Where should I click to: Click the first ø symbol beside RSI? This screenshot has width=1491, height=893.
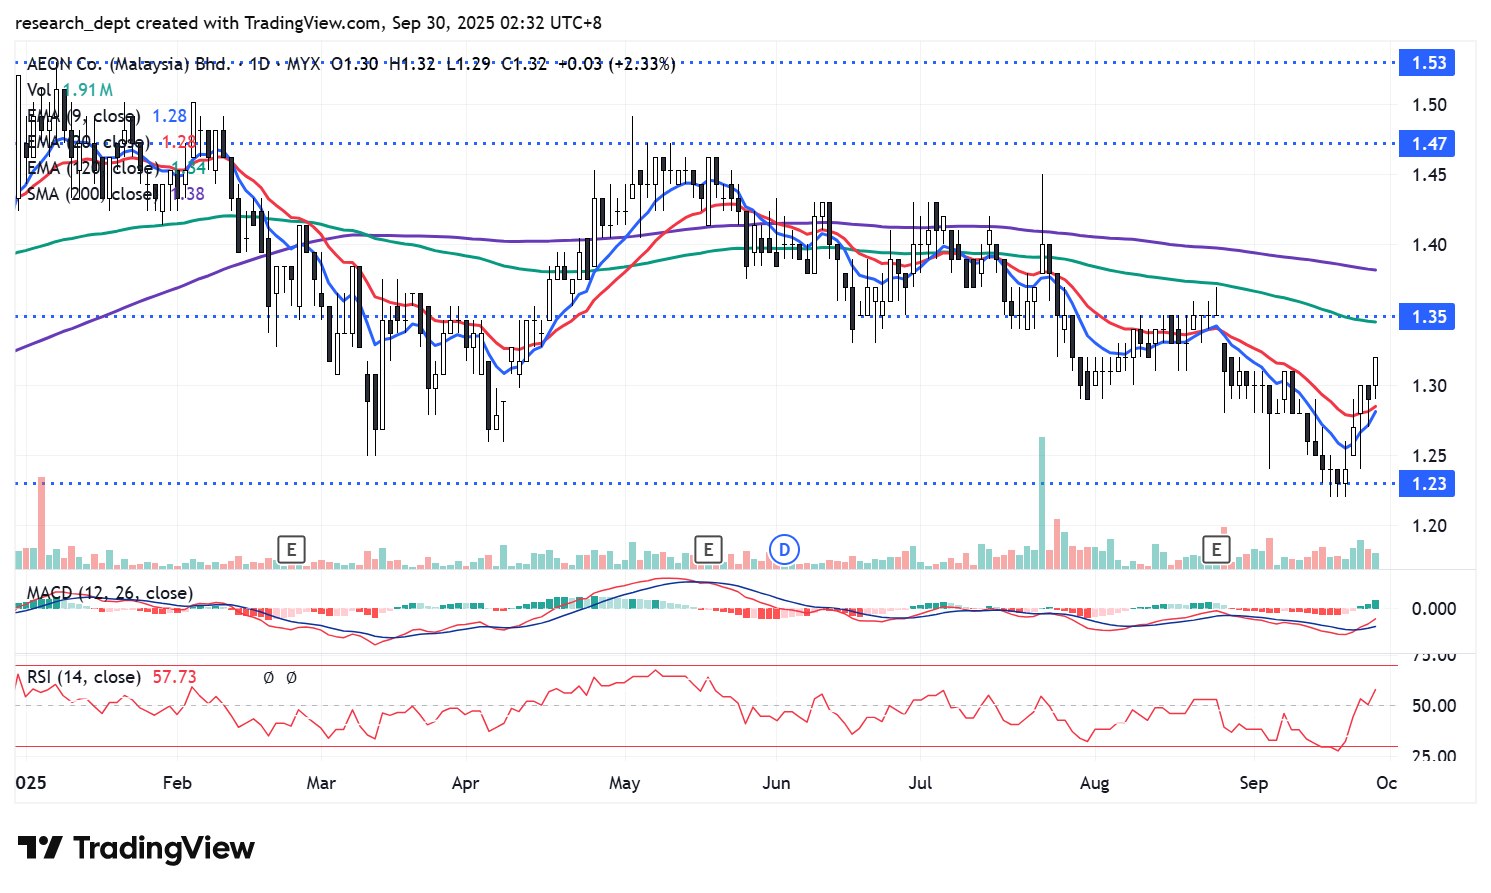(268, 678)
